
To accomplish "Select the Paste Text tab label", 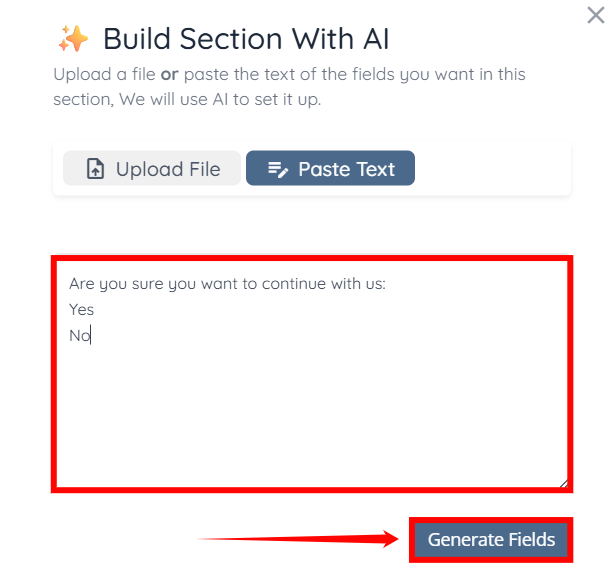I will point(346,169).
